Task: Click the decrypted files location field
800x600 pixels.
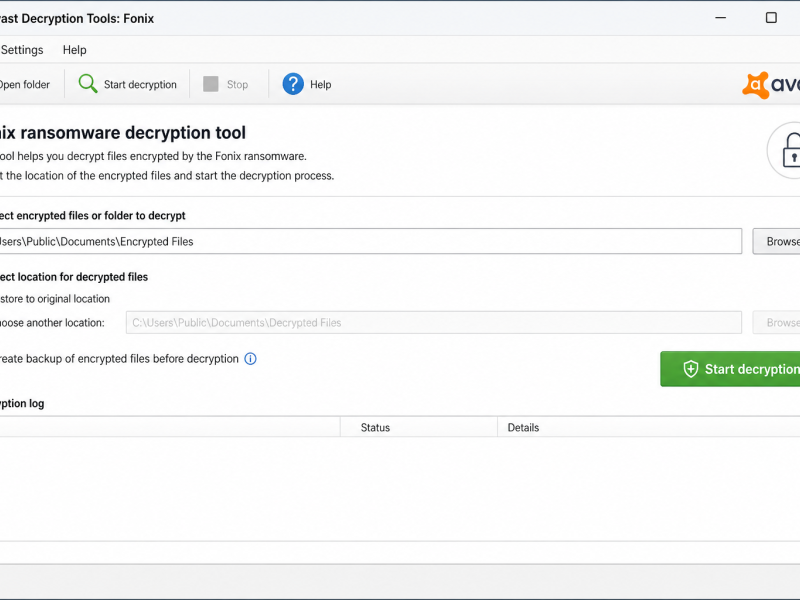Action: (x=434, y=322)
